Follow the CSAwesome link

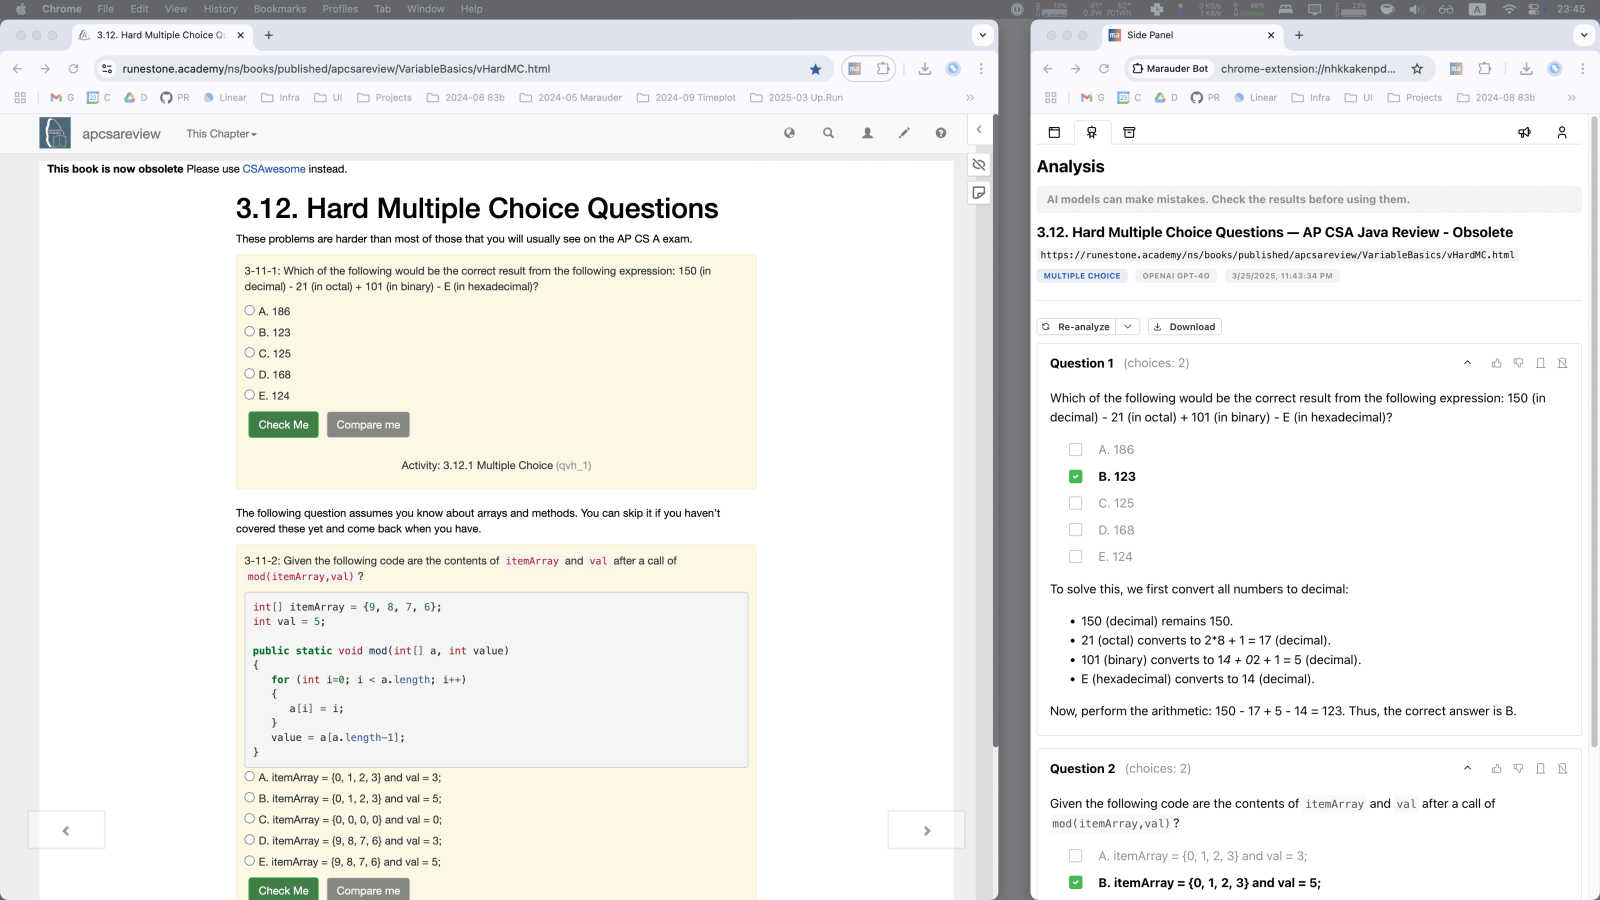[274, 169]
